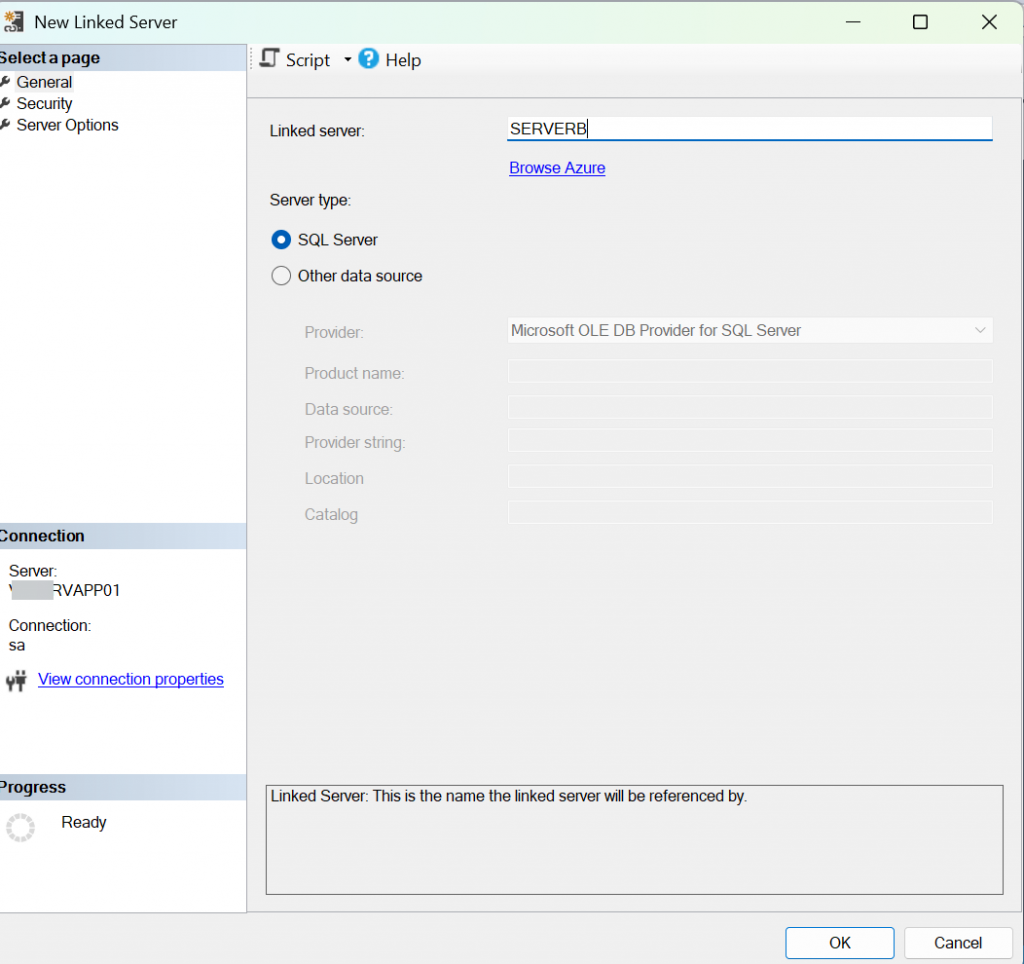Open the Security page
The image size is (1024, 964).
tap(44, 103)
